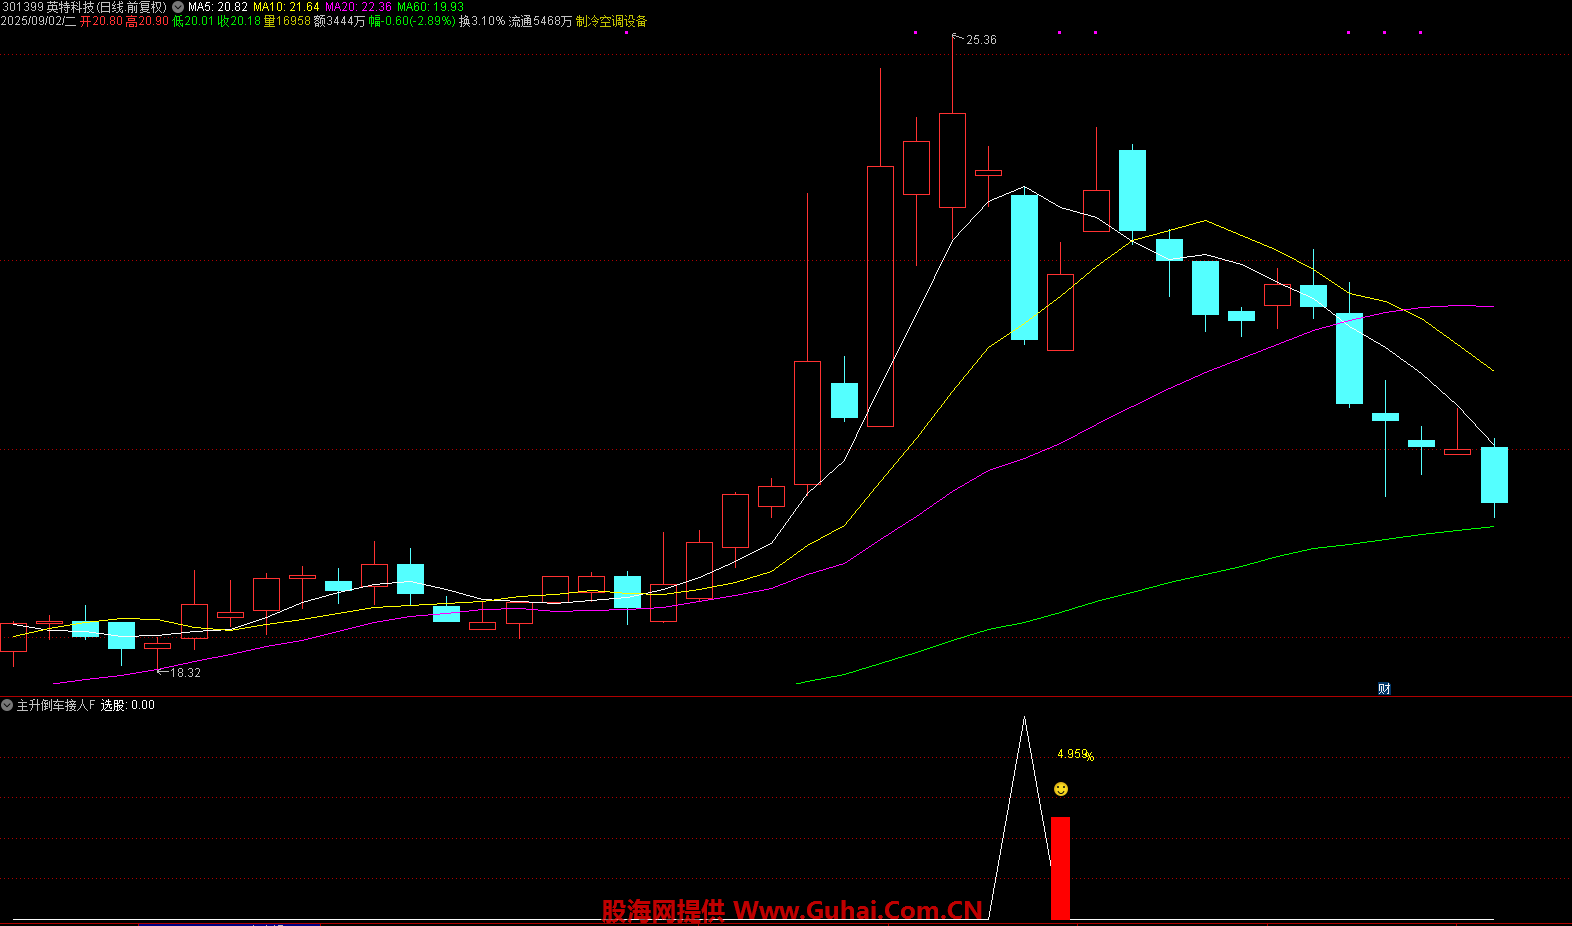
Task: Click the close price 收20.18
Action: (x=239, y=21)
